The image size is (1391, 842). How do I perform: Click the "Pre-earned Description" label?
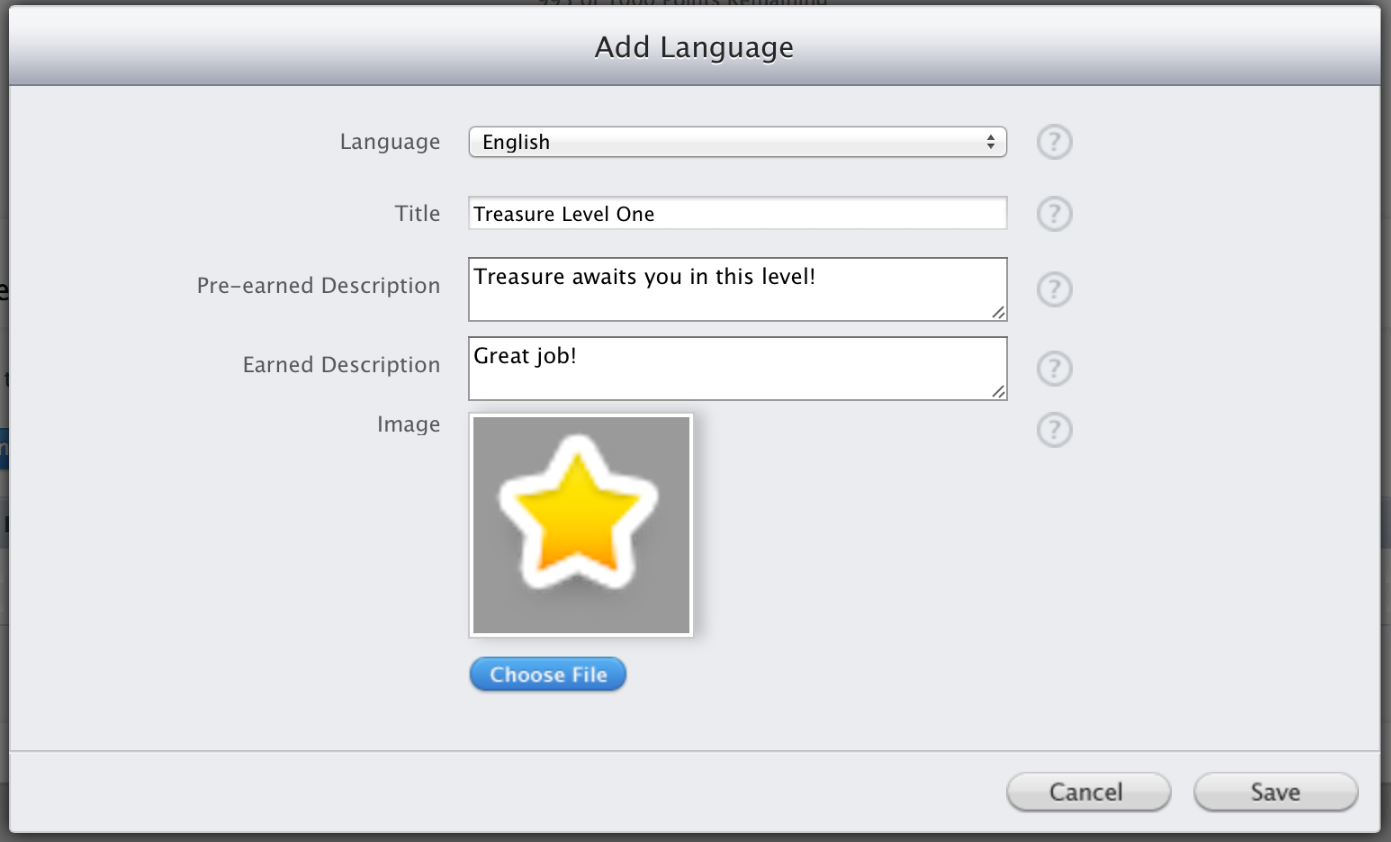pos(318,286)
